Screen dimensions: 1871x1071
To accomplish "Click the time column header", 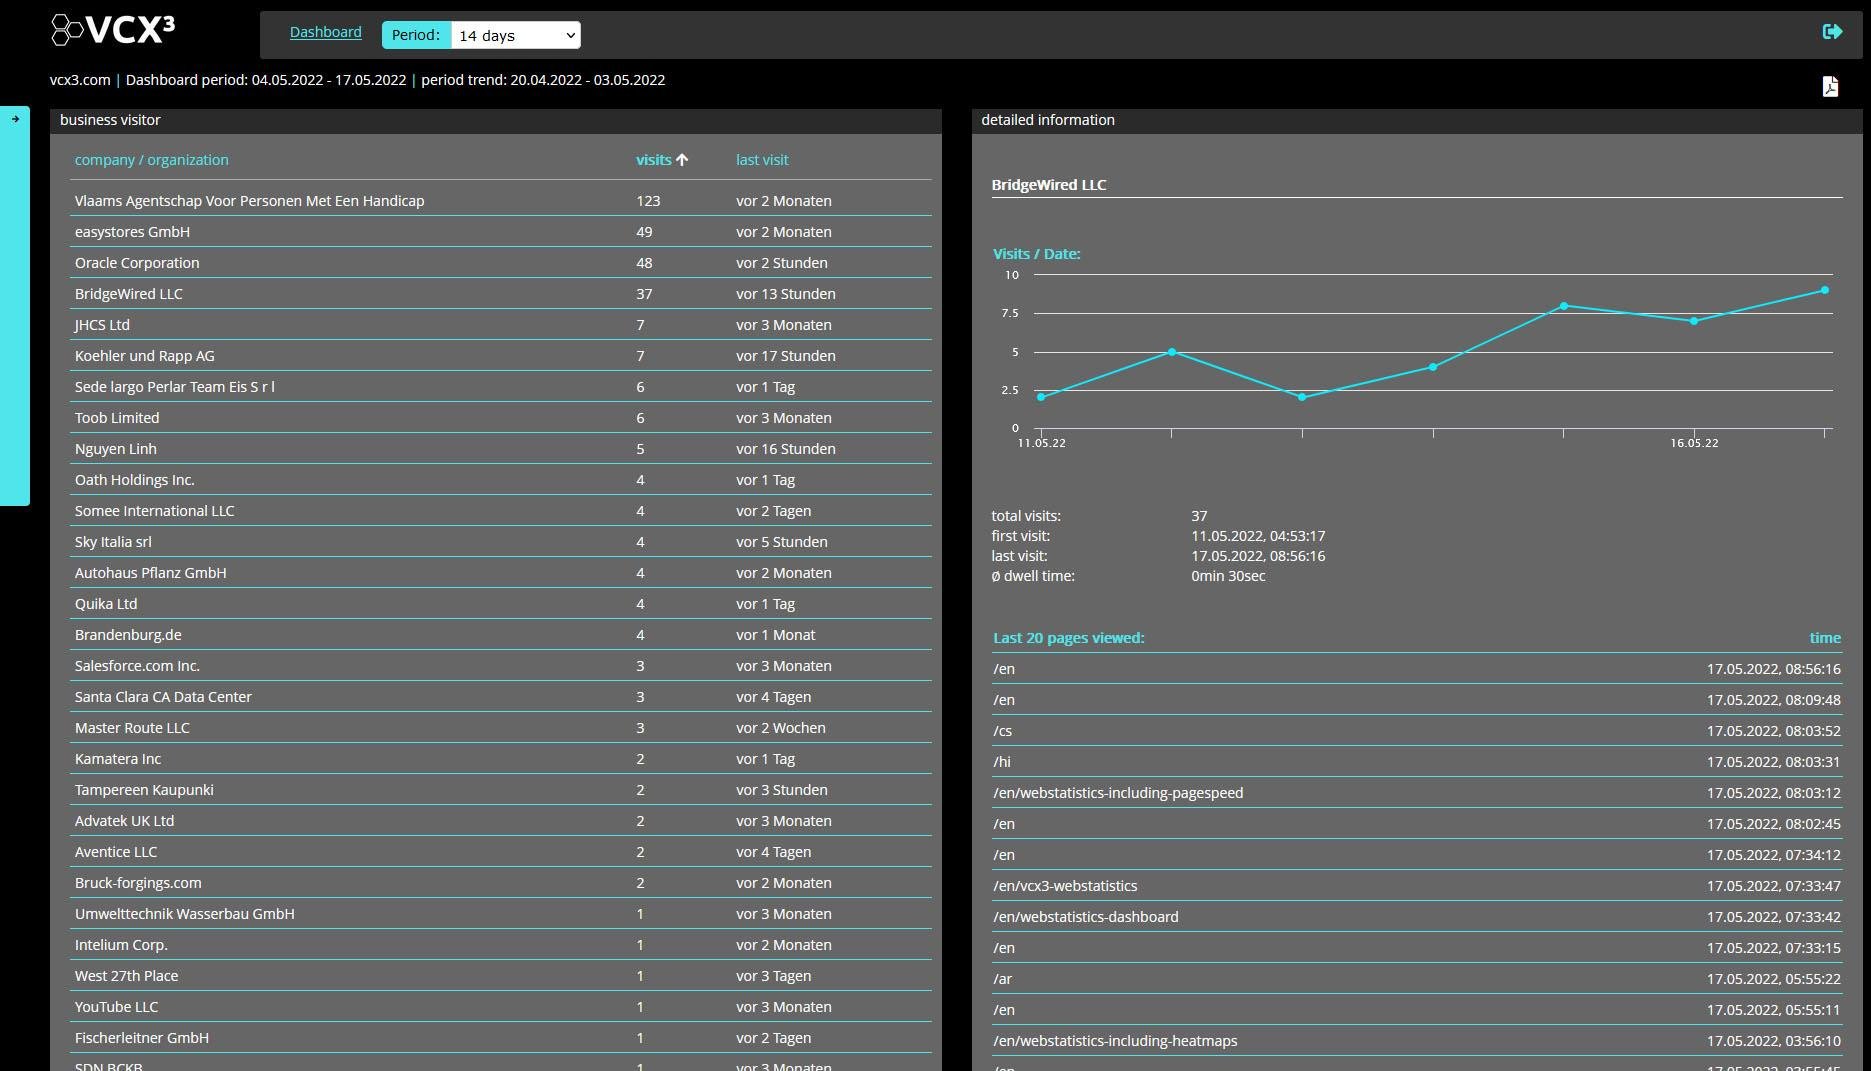I will click(1825, 638).
